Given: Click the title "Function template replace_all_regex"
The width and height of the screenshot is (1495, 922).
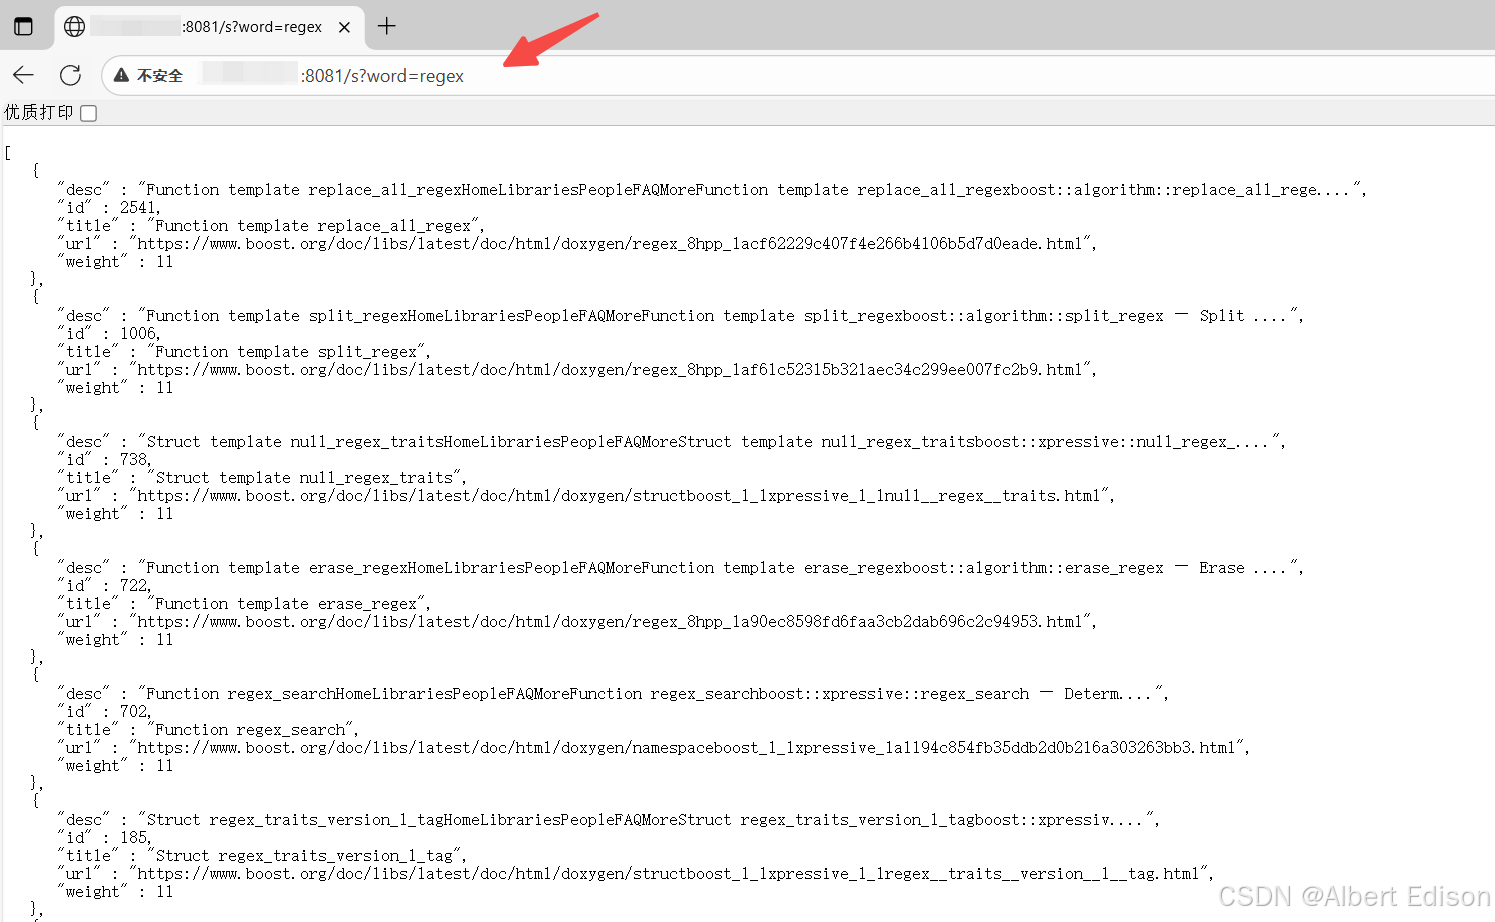Looking at the screenshot, I should [314, 226].
